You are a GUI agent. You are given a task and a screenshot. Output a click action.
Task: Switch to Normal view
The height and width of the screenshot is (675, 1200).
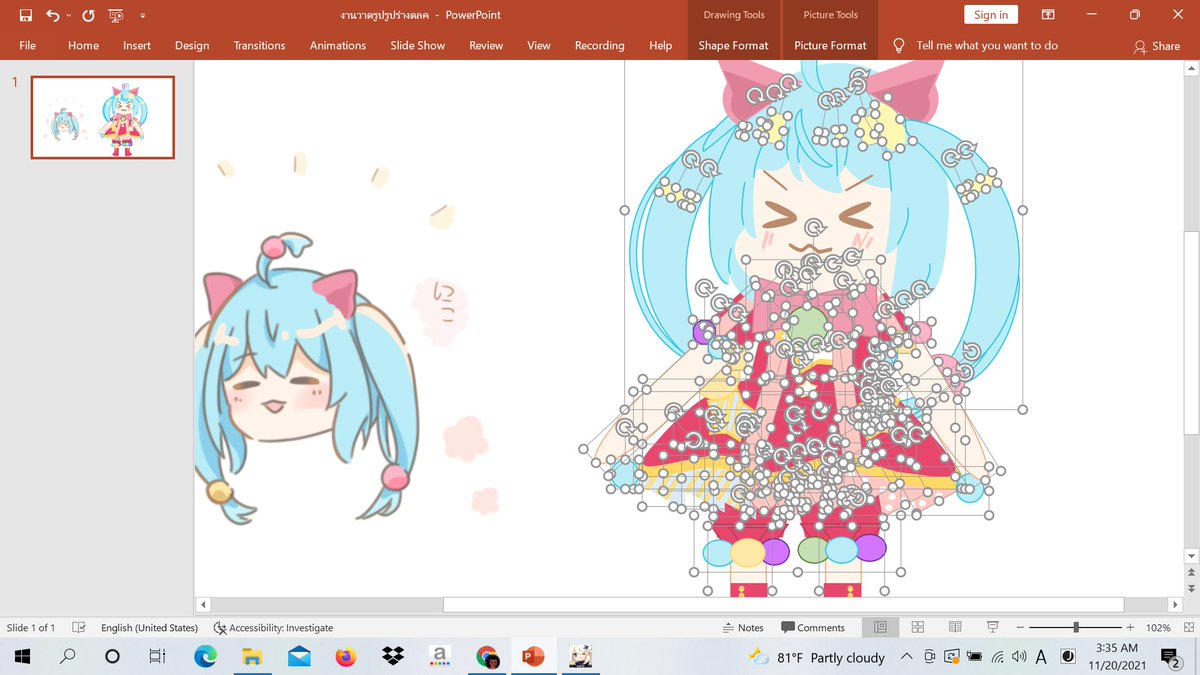880,627
